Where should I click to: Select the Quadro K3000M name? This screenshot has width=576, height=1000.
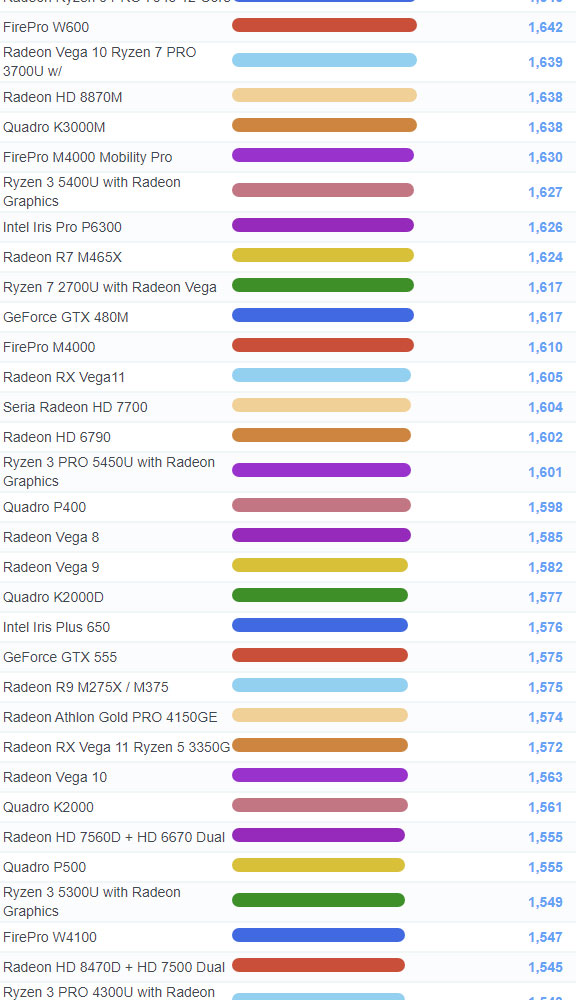(54, 128)
